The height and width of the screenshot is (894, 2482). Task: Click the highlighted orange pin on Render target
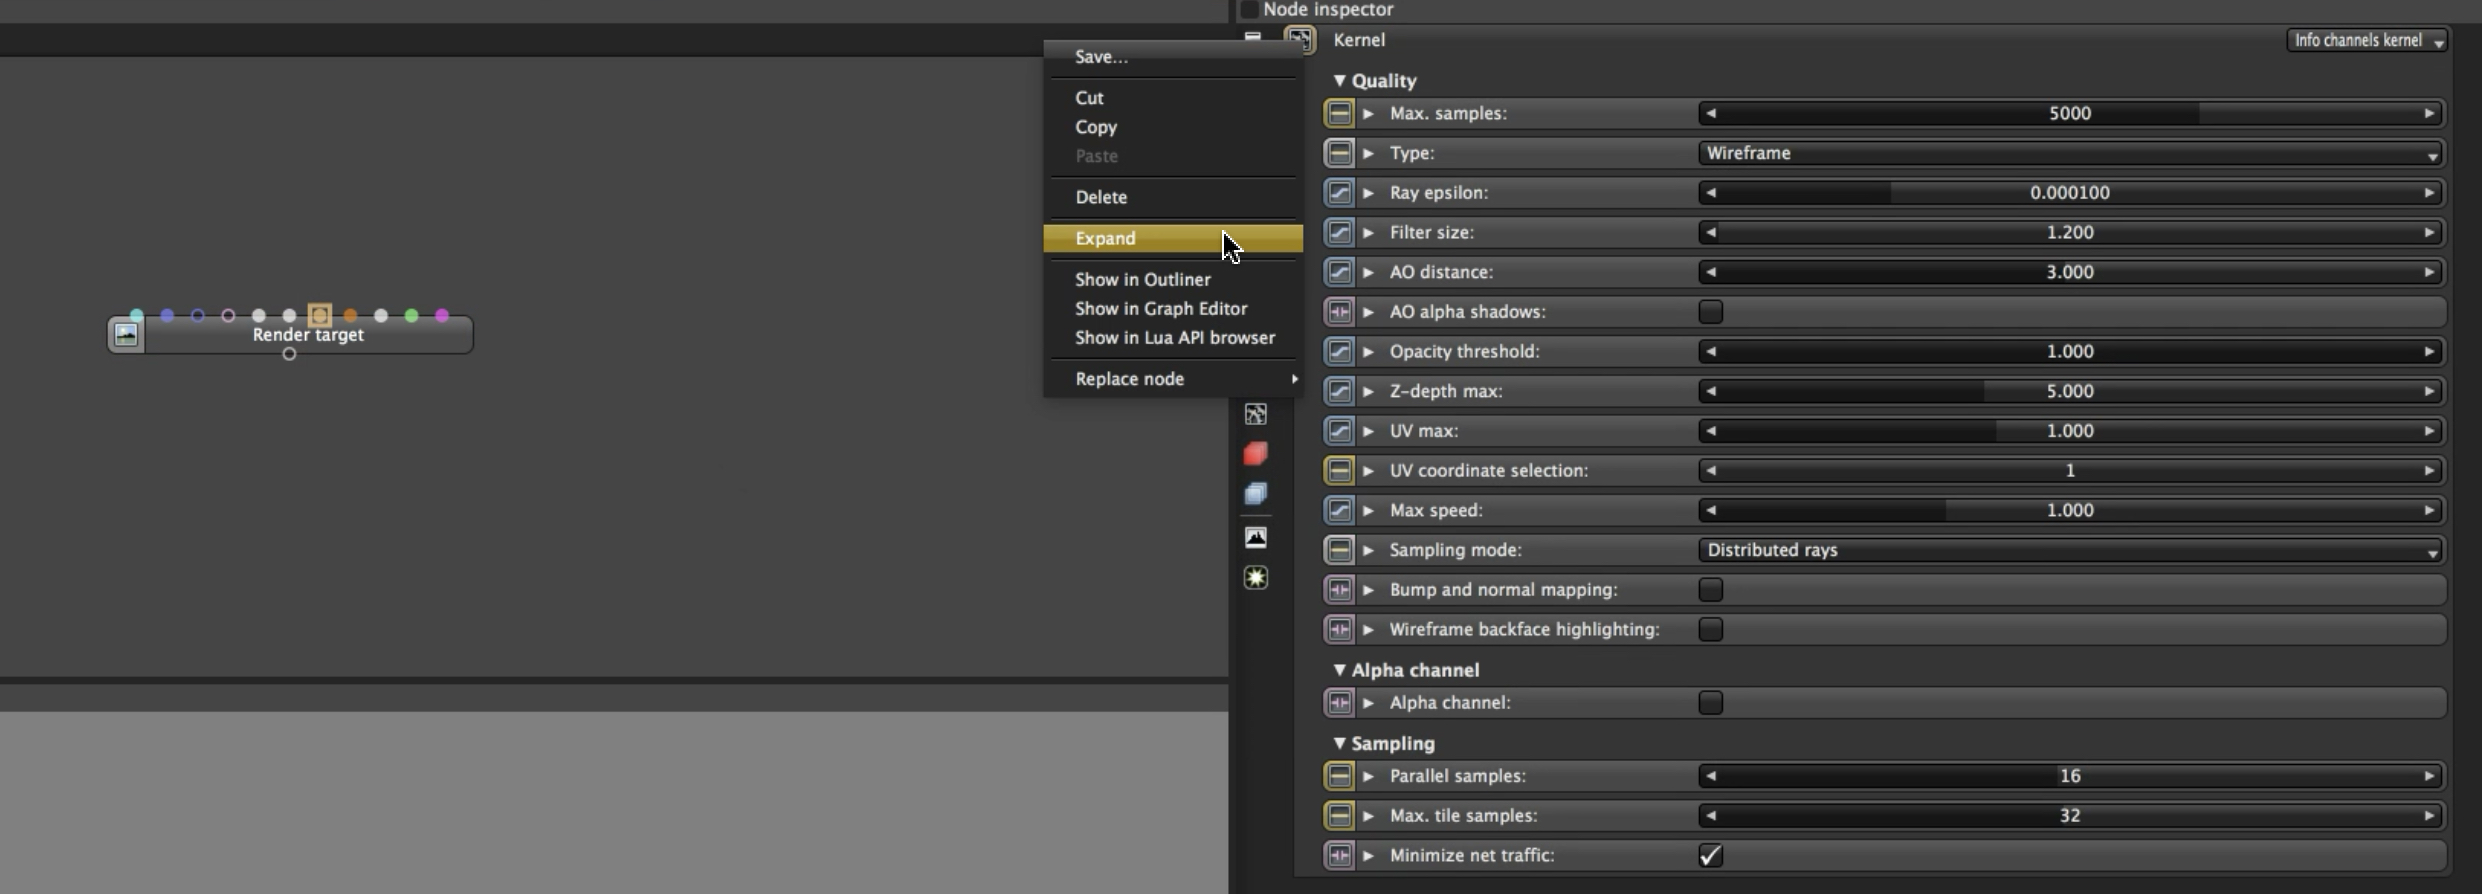pyautogui.click(x=319, y=315)
